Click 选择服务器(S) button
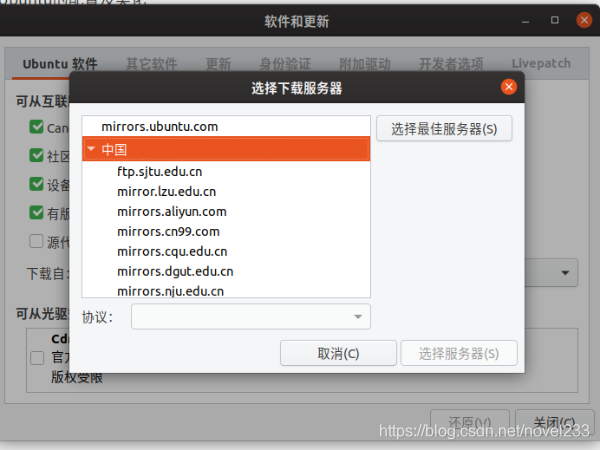Viewport: 600px width, 450px height. click(x=459, y=353)
